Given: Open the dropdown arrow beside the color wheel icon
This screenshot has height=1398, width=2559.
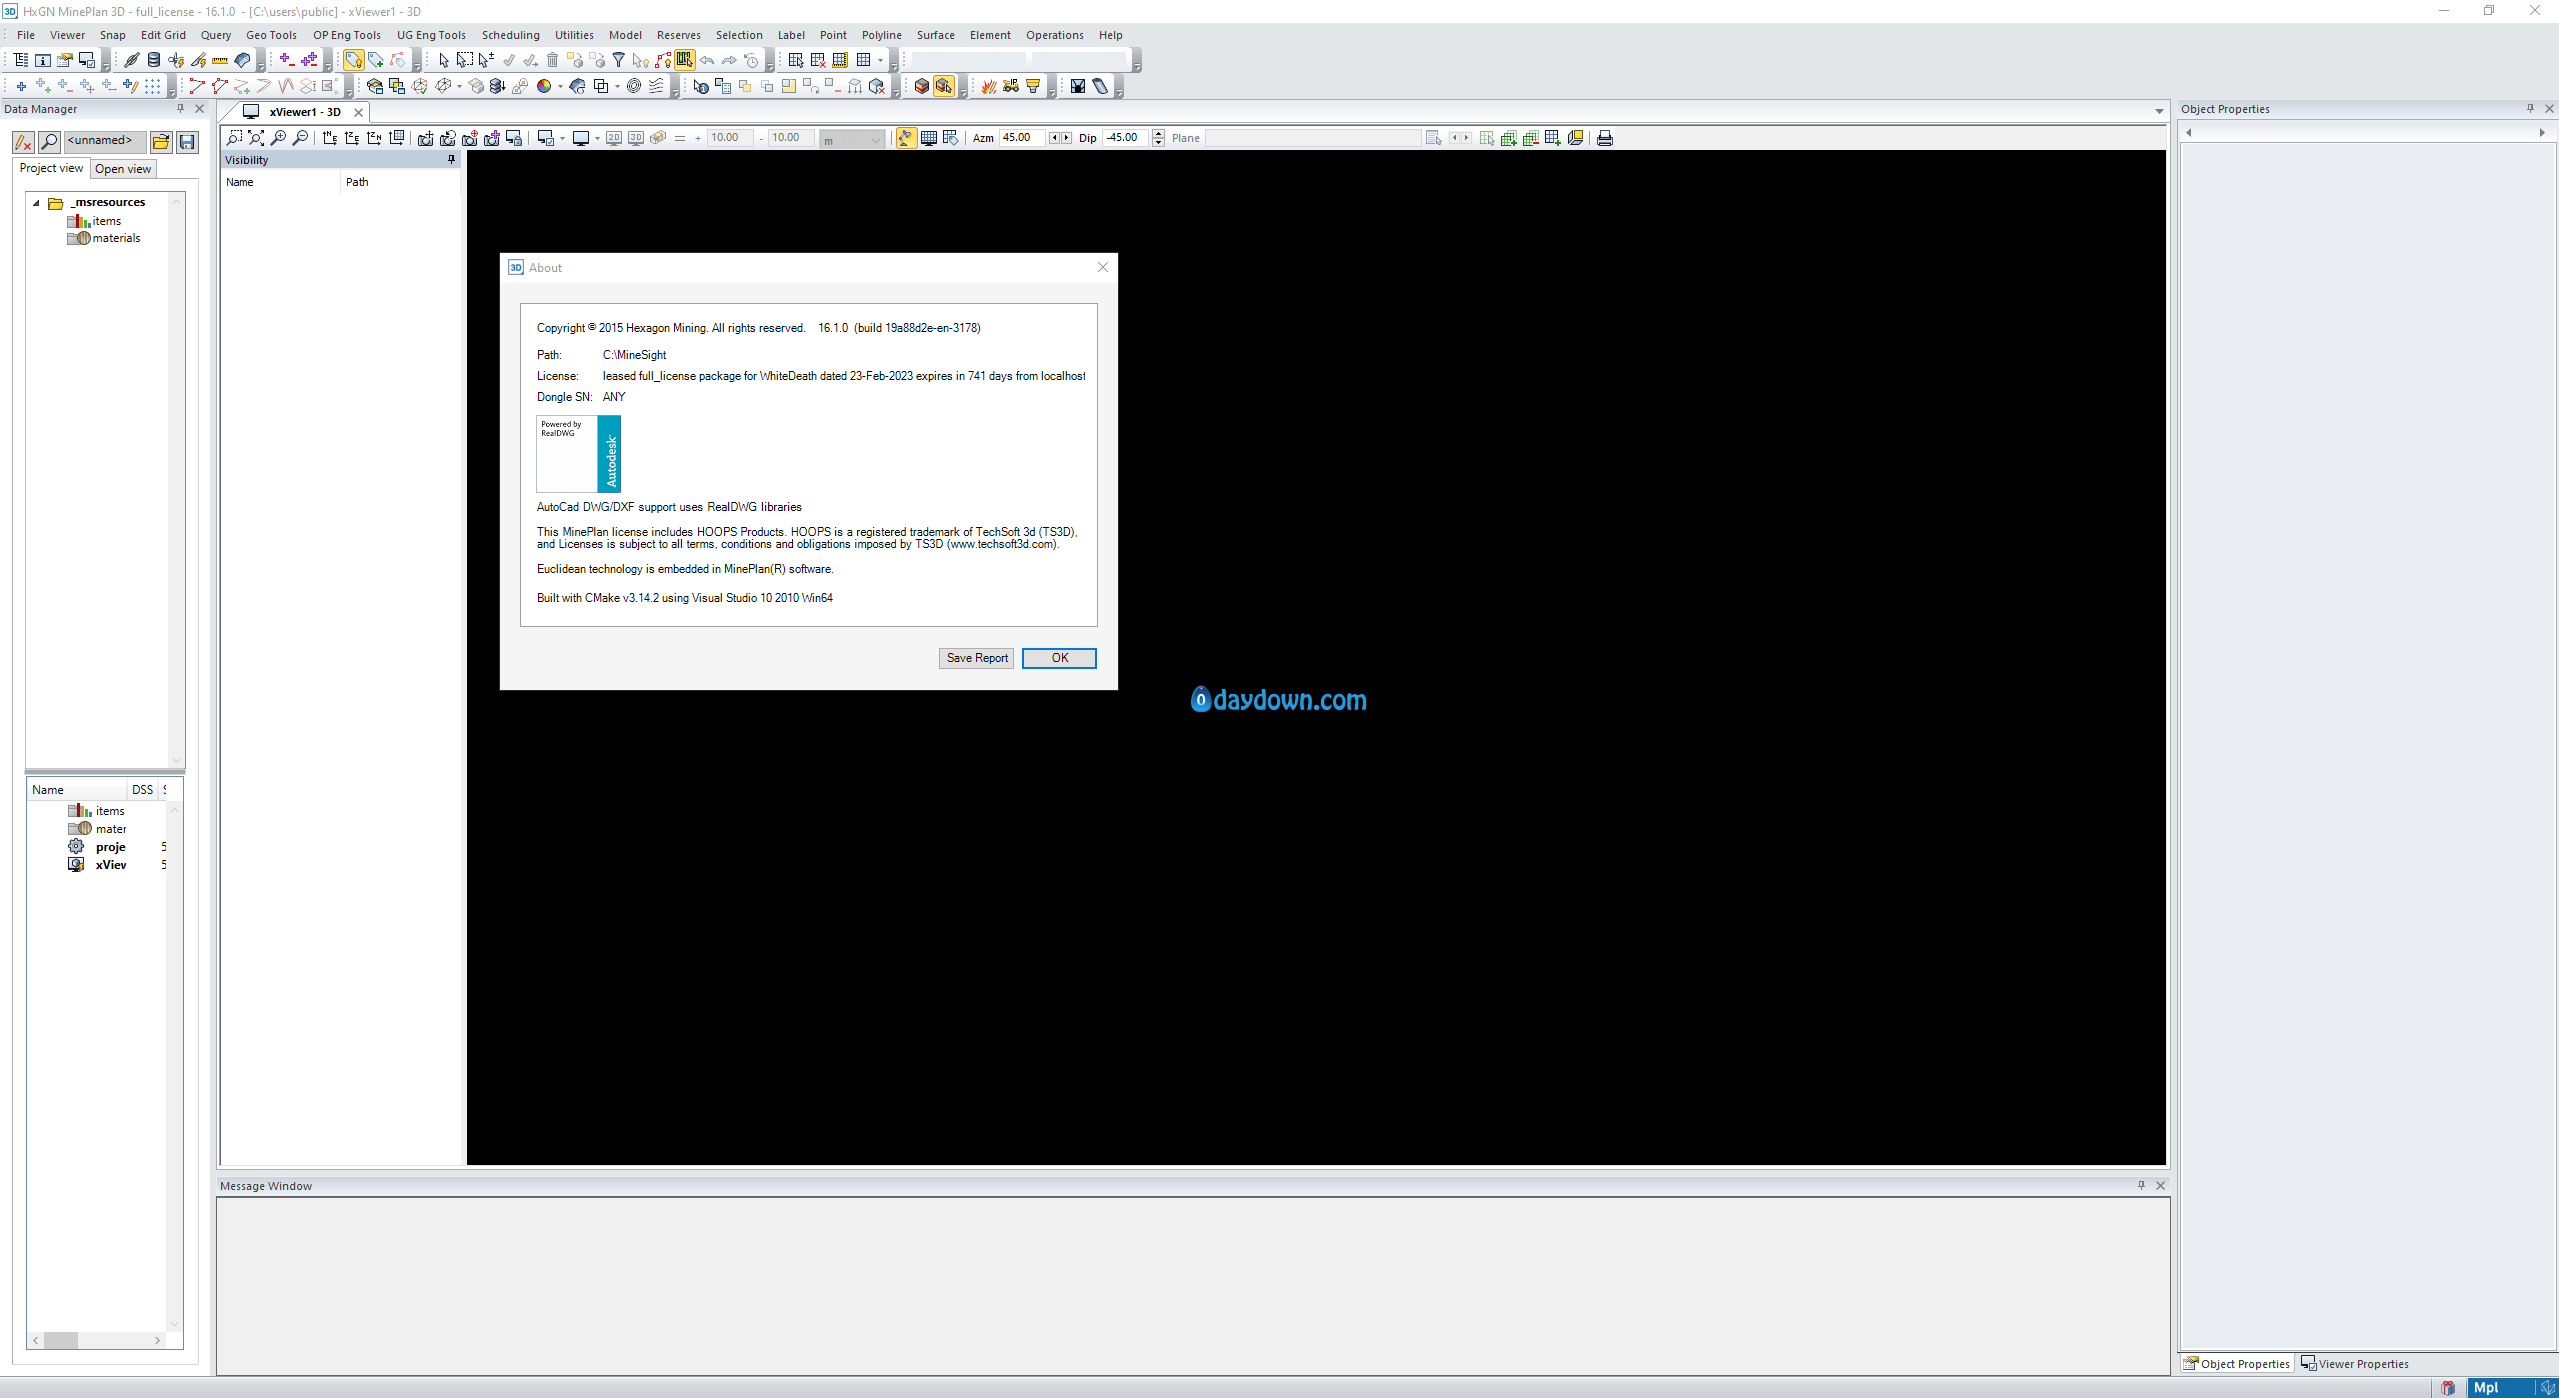Looking at the screenshot, I should click(560, 86).
